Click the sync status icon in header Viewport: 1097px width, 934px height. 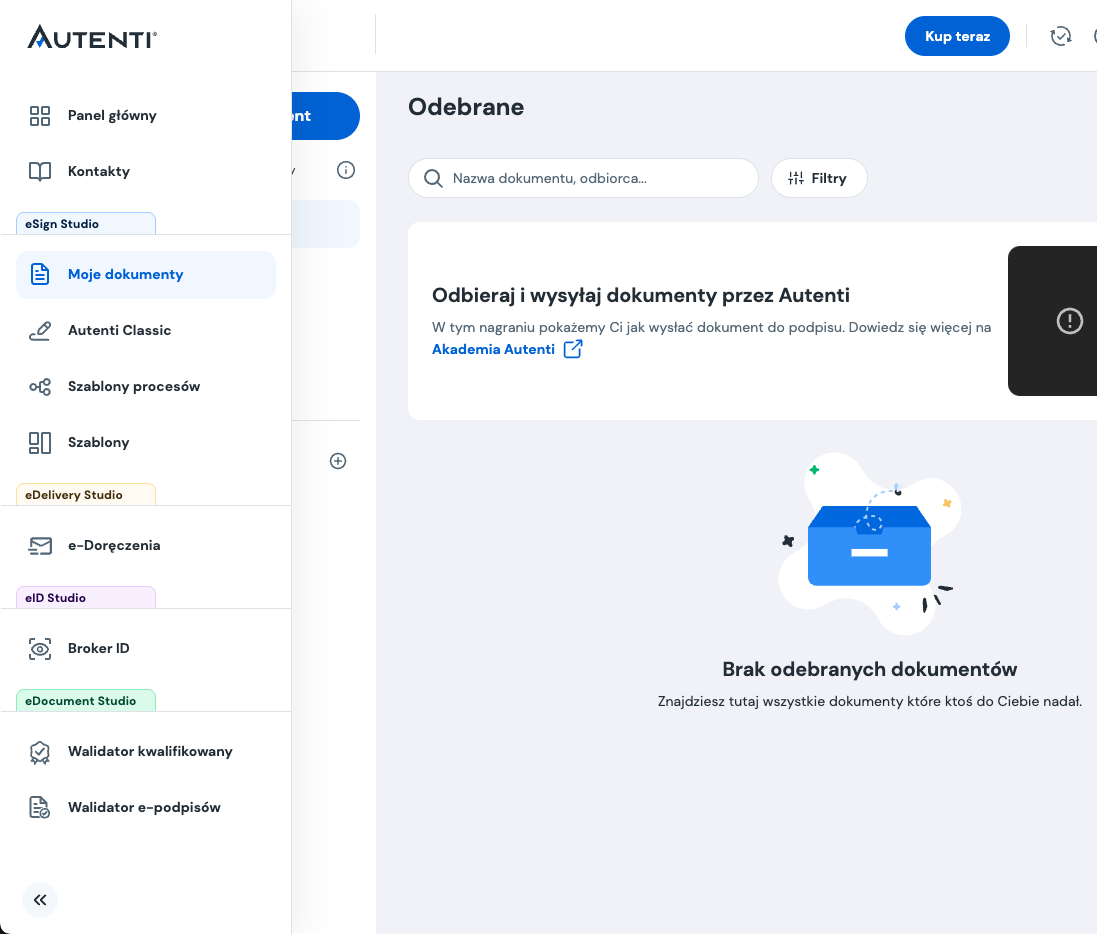point(1060,36)
